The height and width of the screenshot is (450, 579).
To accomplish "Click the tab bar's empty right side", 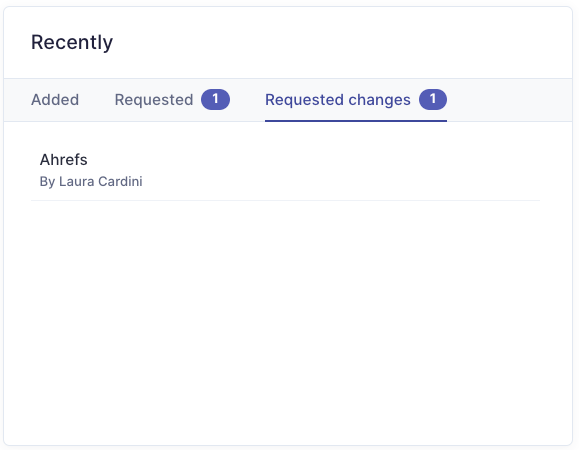I will 510,100.
